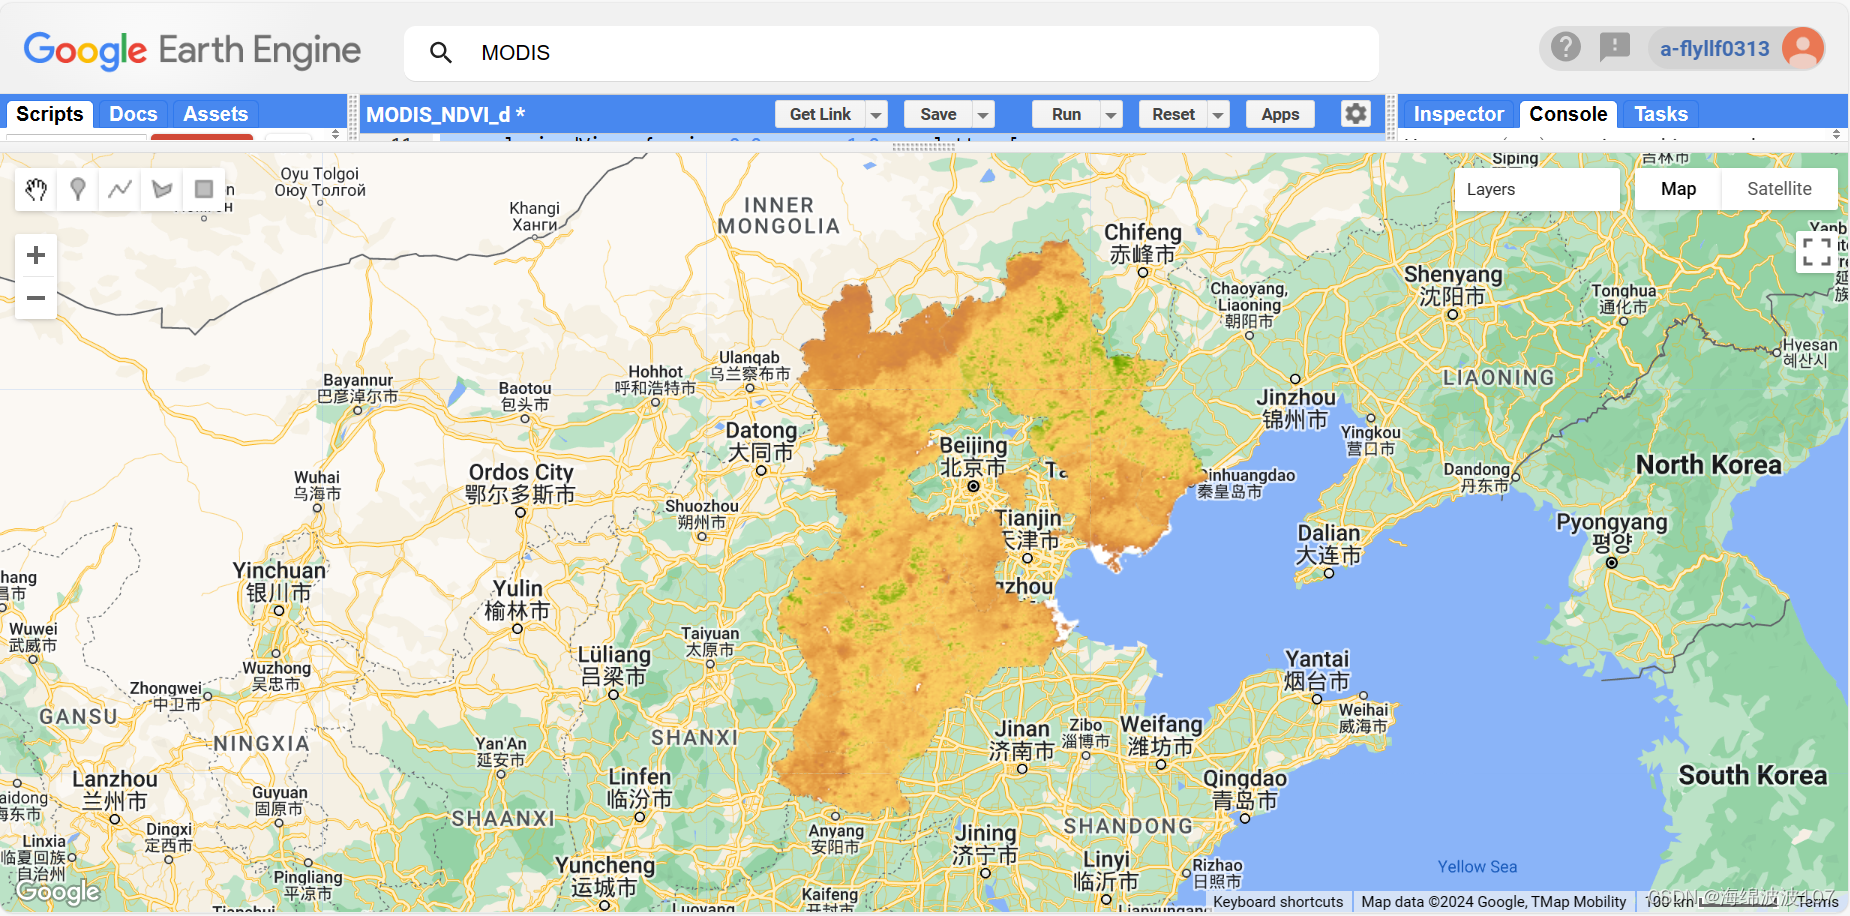Open the feedback icon
The height and width of the screenshot is (916, 1850).
pos(1614,47)
